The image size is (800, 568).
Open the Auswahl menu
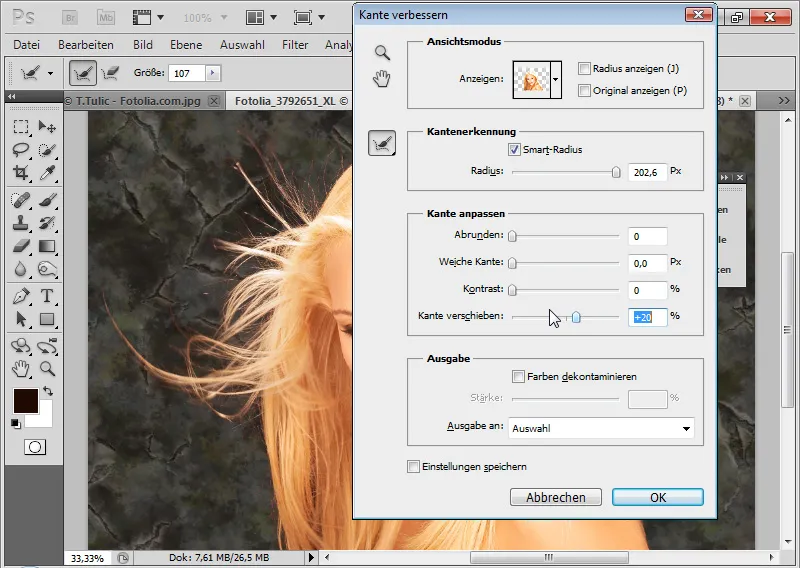(242, 45)
